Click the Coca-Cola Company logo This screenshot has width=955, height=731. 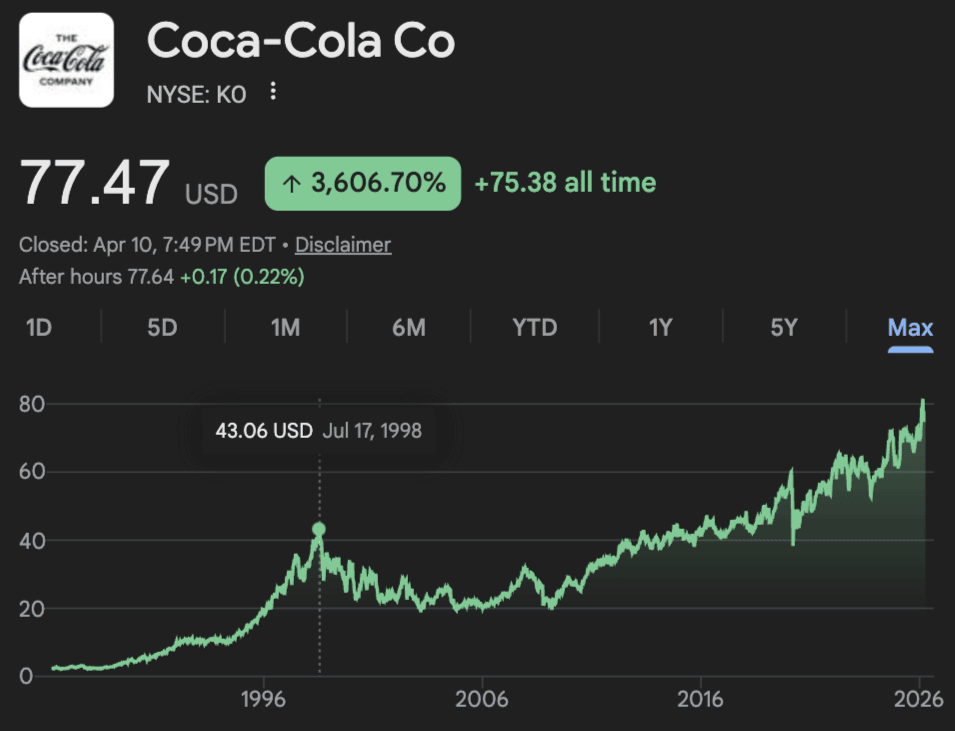click(x=66, y=59)
